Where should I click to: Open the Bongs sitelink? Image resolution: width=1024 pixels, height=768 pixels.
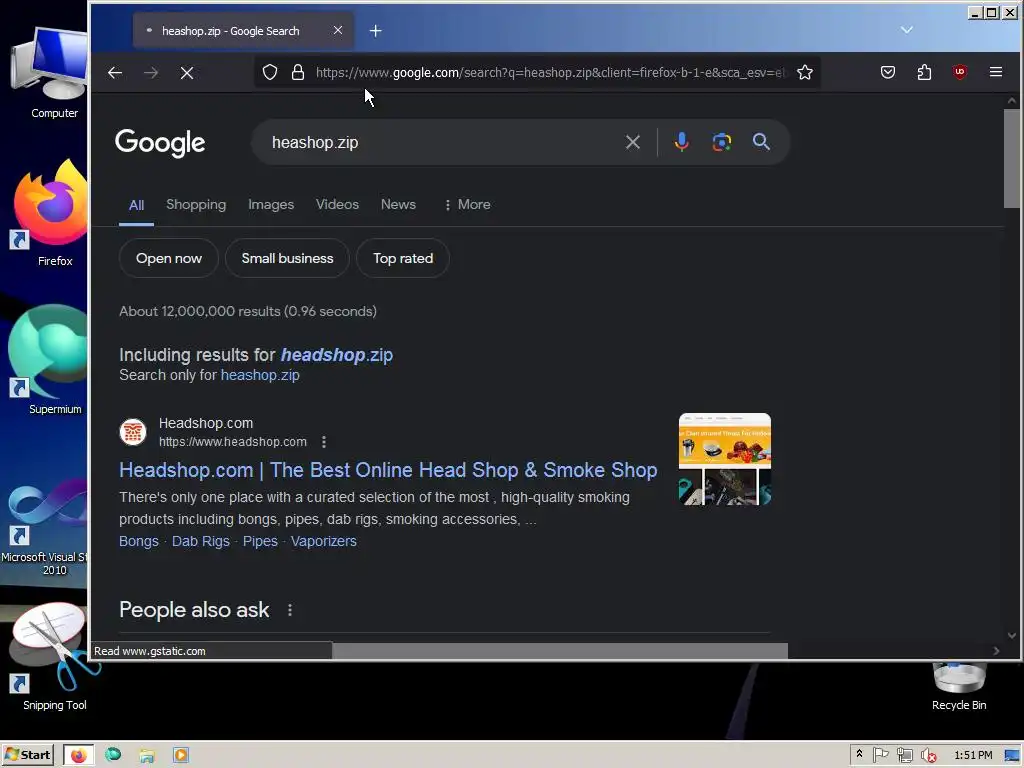pyautogui.click(x=138, y=541)
